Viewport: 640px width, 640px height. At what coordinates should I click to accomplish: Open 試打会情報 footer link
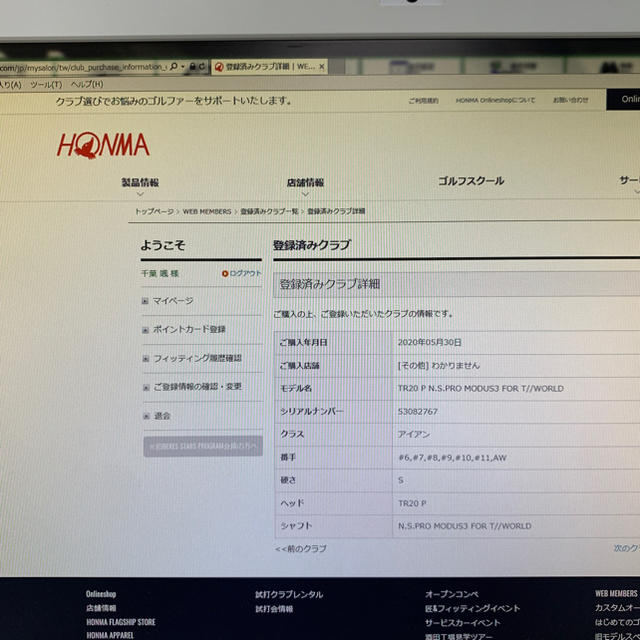274,609
